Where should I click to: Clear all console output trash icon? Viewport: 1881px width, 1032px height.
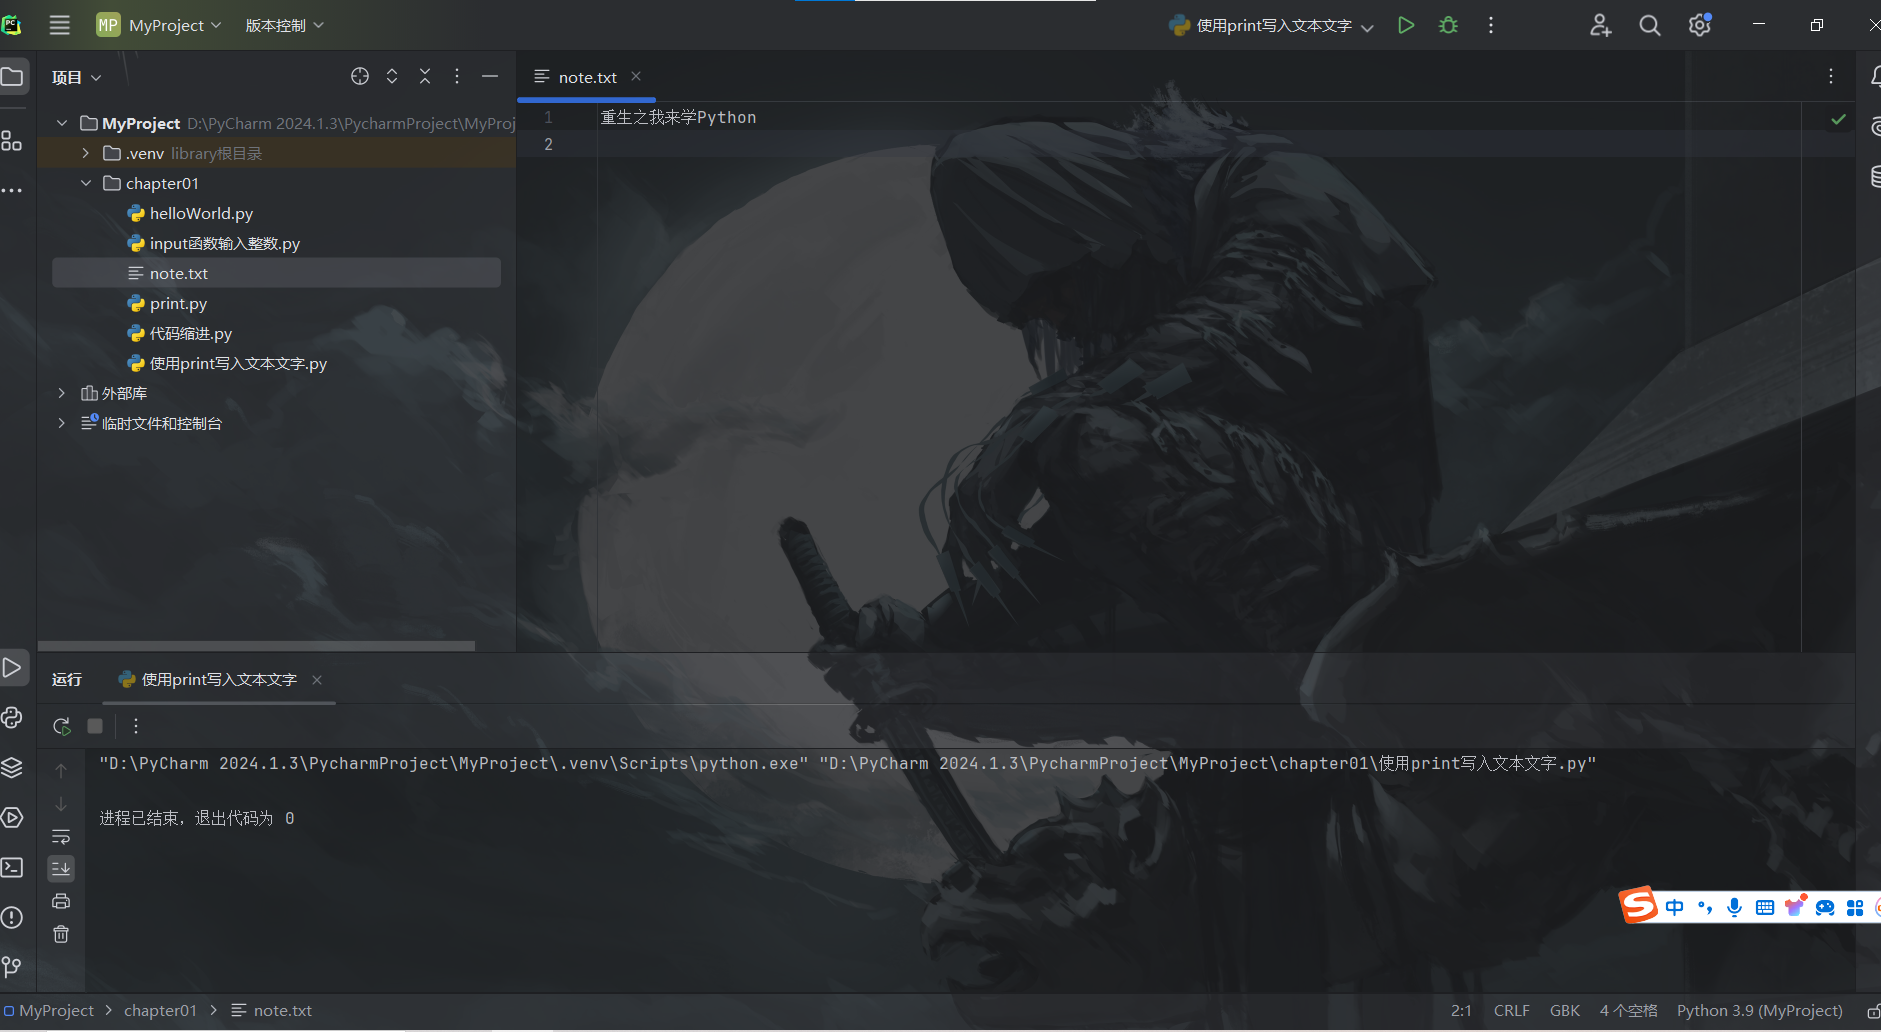coord(61,934)
